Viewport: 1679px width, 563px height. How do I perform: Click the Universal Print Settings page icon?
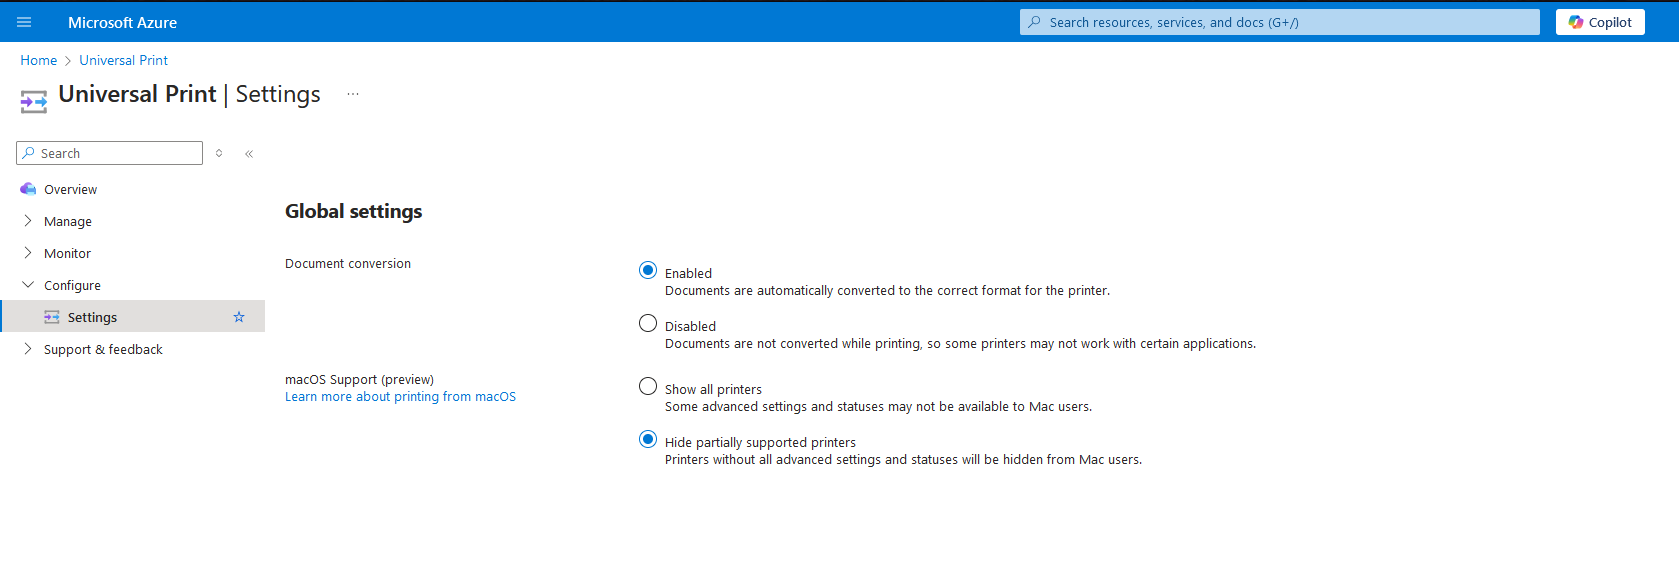point(33,100)
